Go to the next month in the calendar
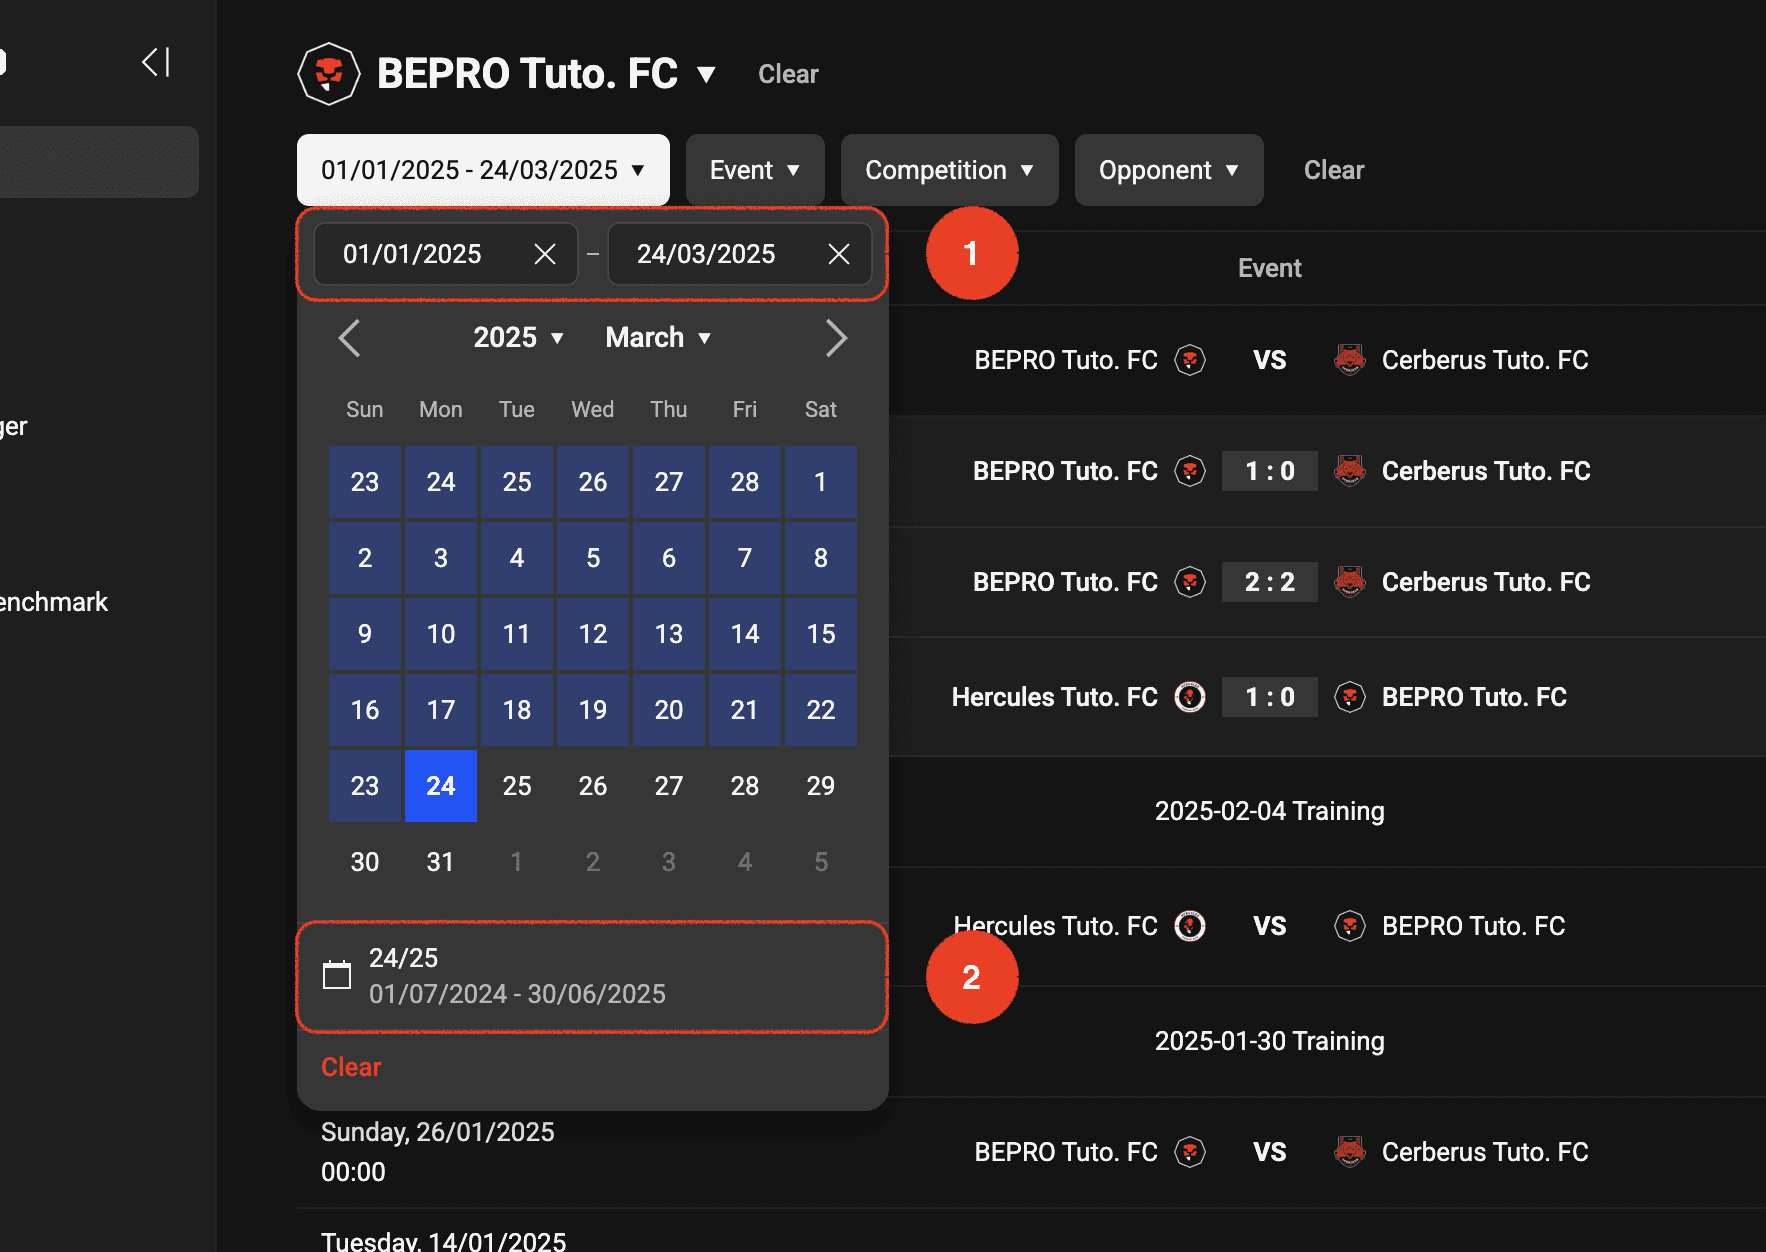The height and width of the screenshot is (1252, 1766). pos(836,338)
